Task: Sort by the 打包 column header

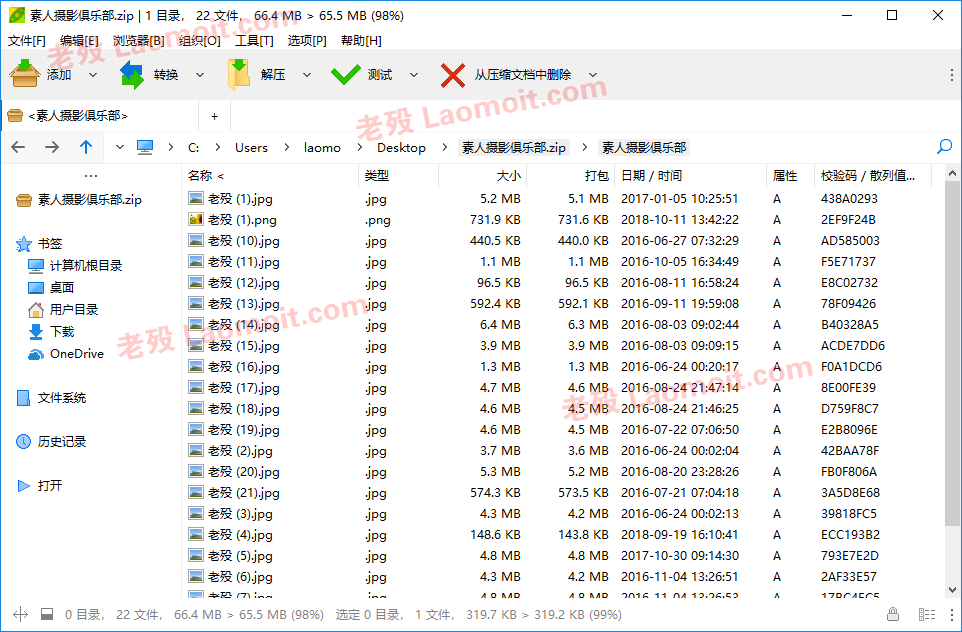Action: pos(571,176)
